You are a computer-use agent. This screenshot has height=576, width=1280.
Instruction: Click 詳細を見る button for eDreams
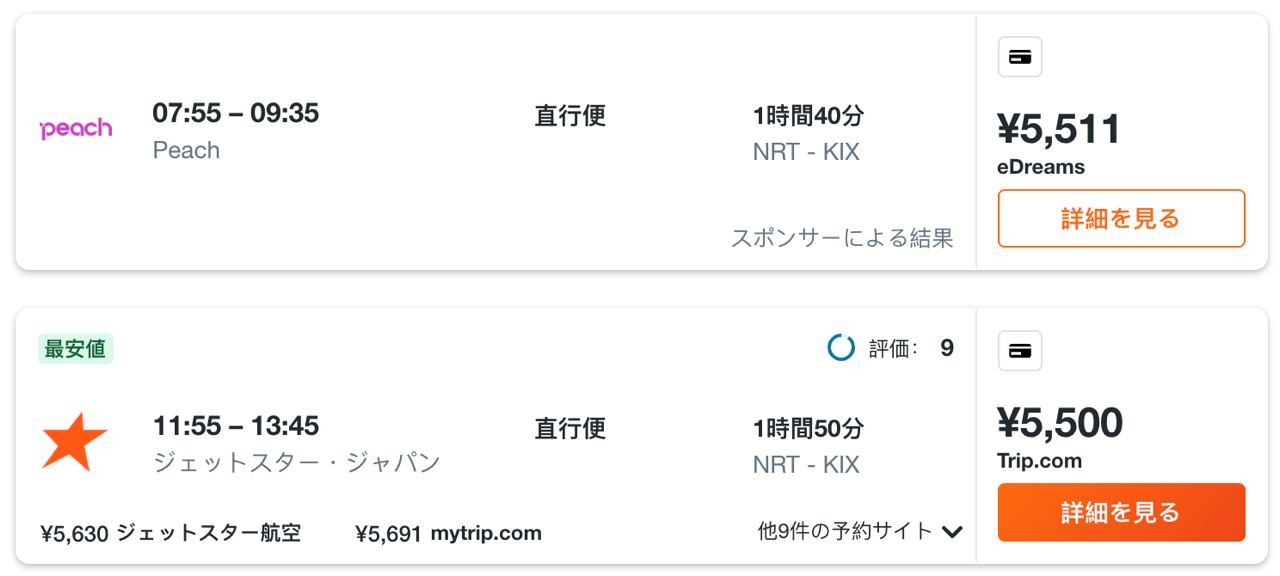pos(1121,218)
